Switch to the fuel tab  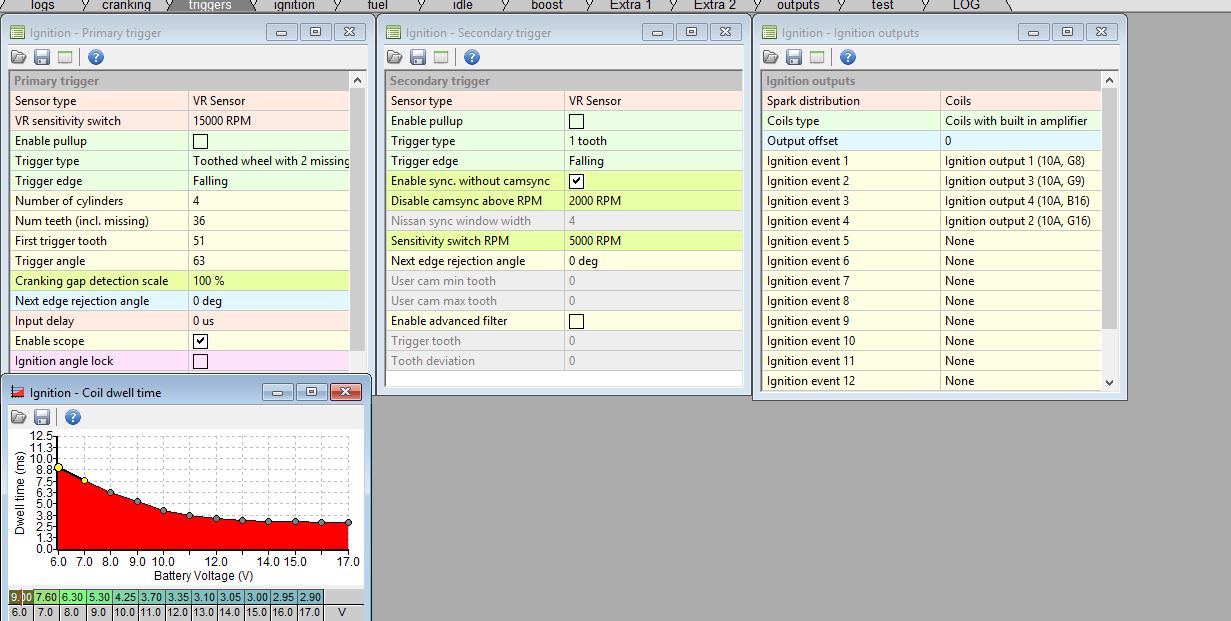coord(377,5)
